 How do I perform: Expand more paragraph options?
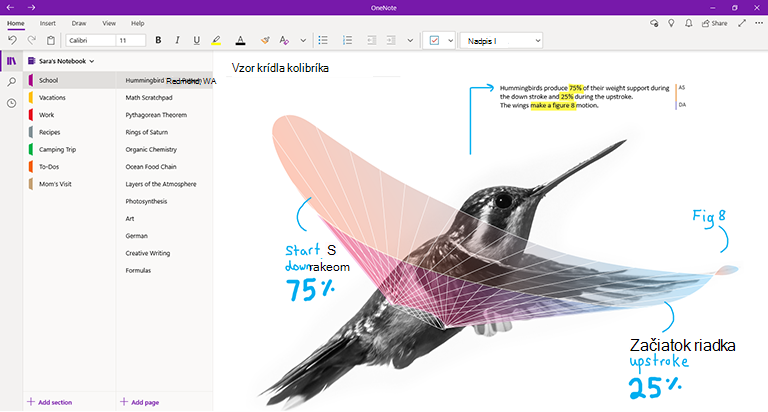point(410,41)
